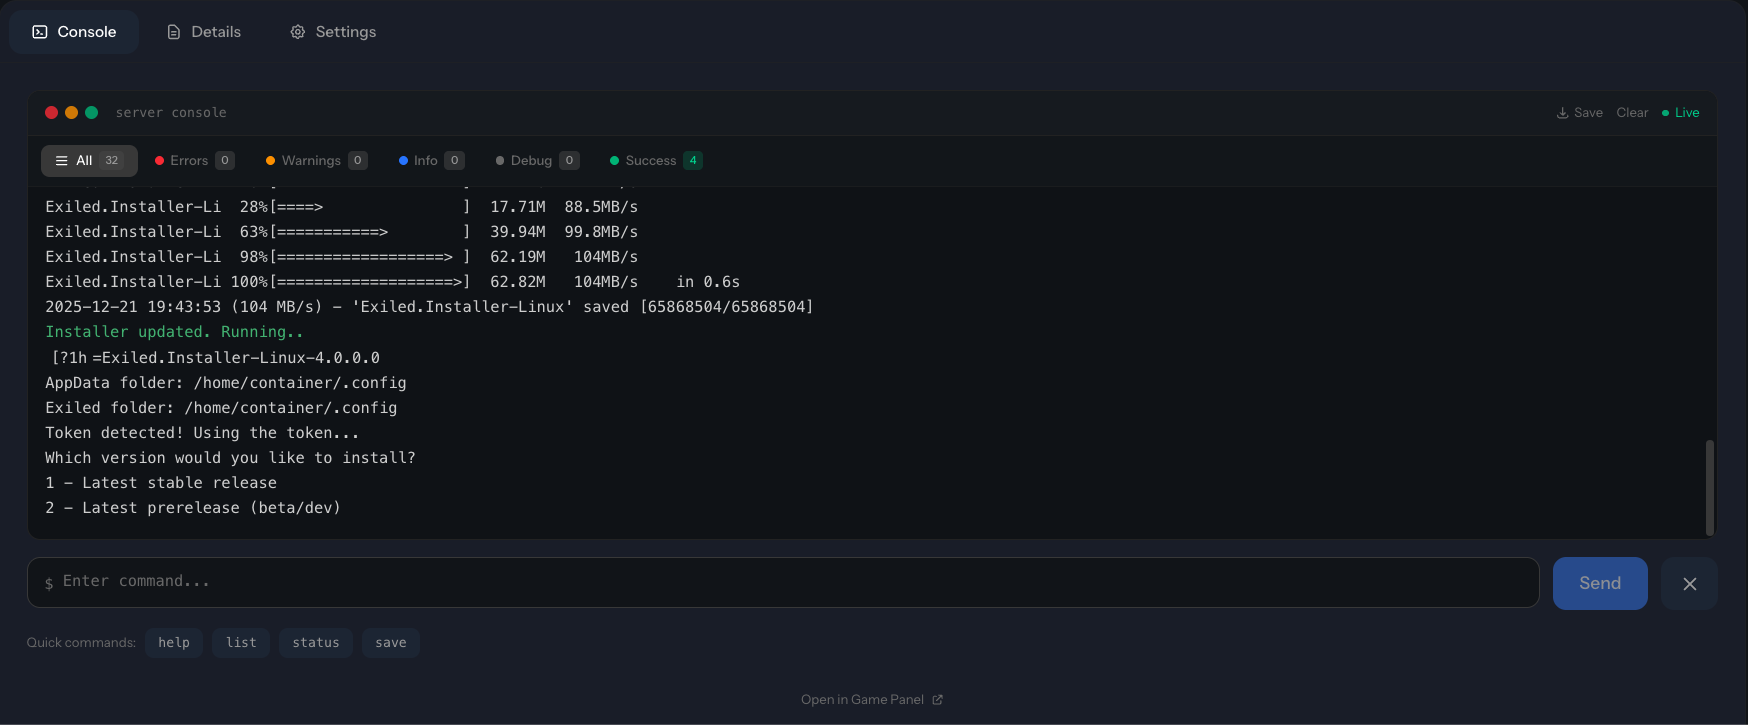Click the console vertical scrollbar
This screenshot has height=725, width=1748.
pyautogui.click(x=1710, y=487)
